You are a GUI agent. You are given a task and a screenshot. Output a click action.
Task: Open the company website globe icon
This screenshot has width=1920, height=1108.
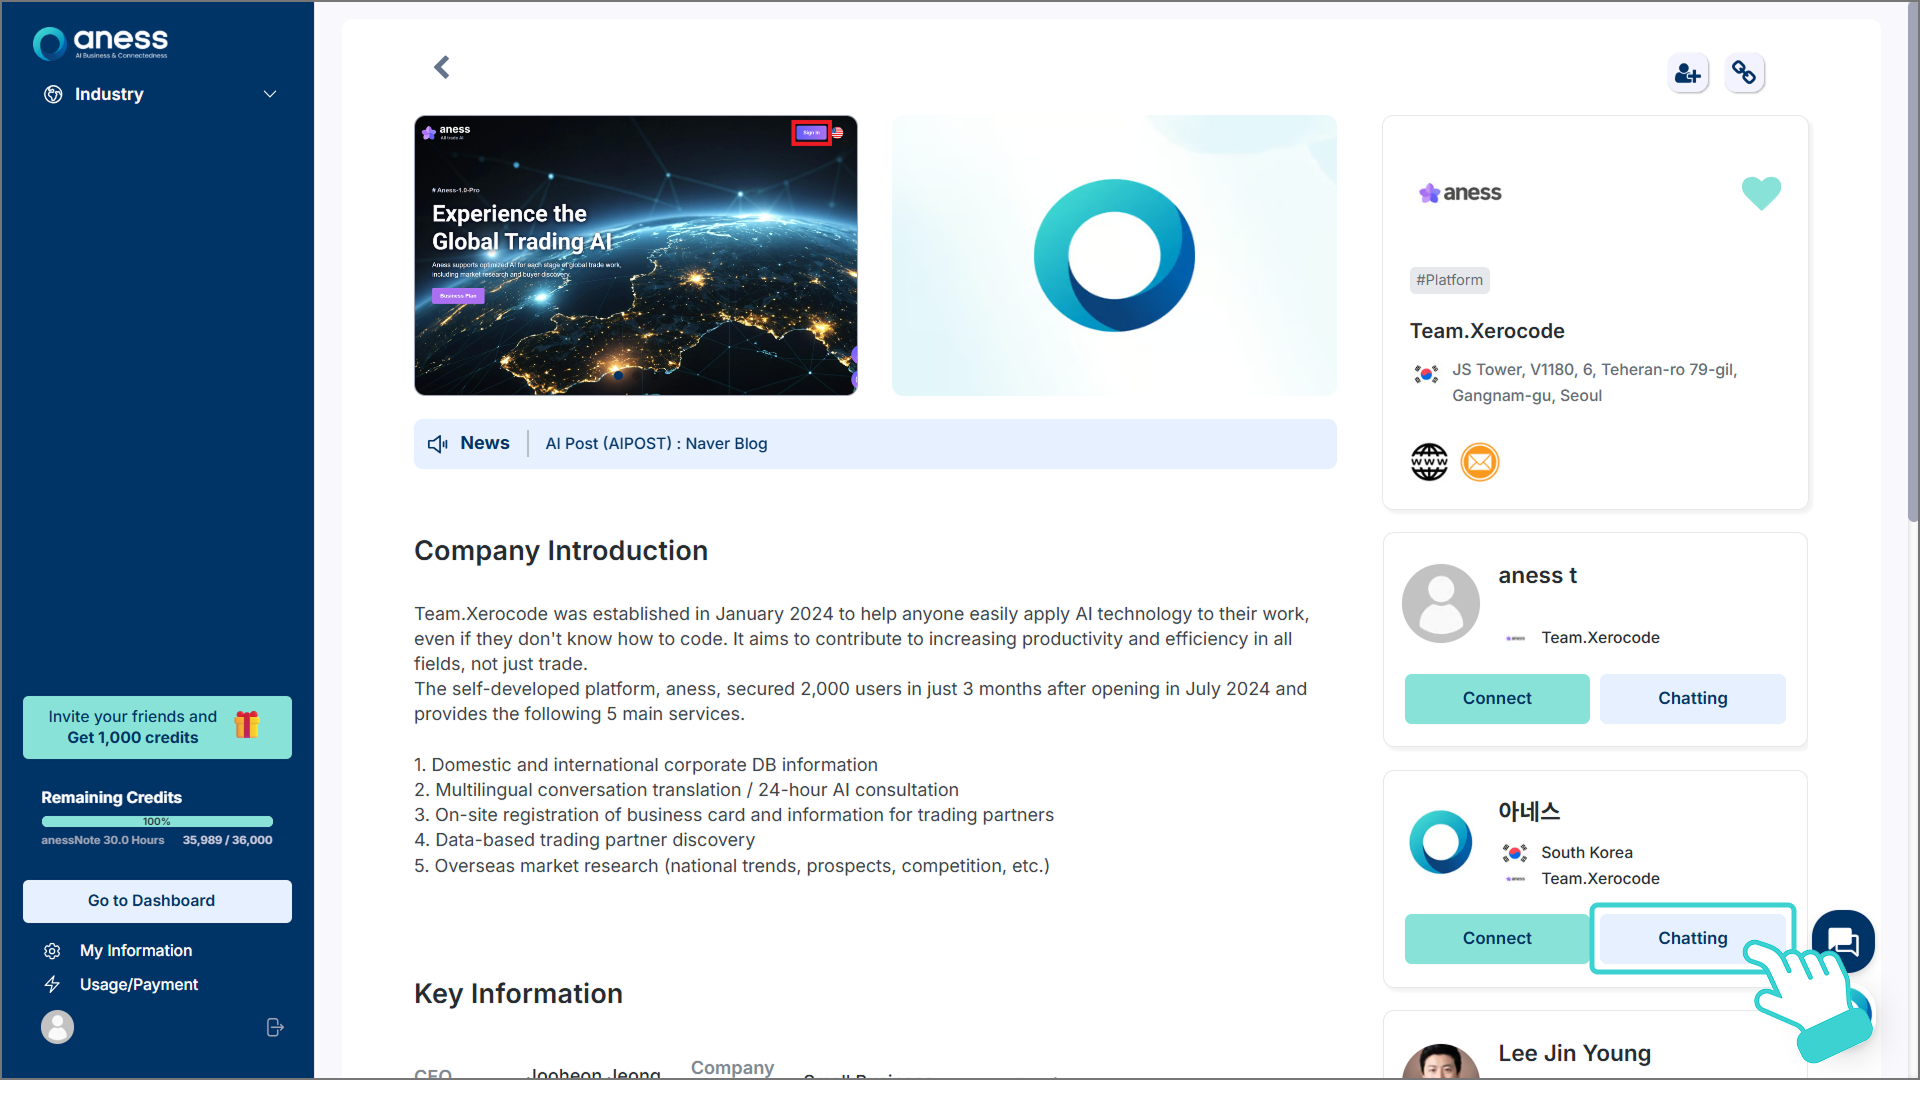tap(1429, 462)
